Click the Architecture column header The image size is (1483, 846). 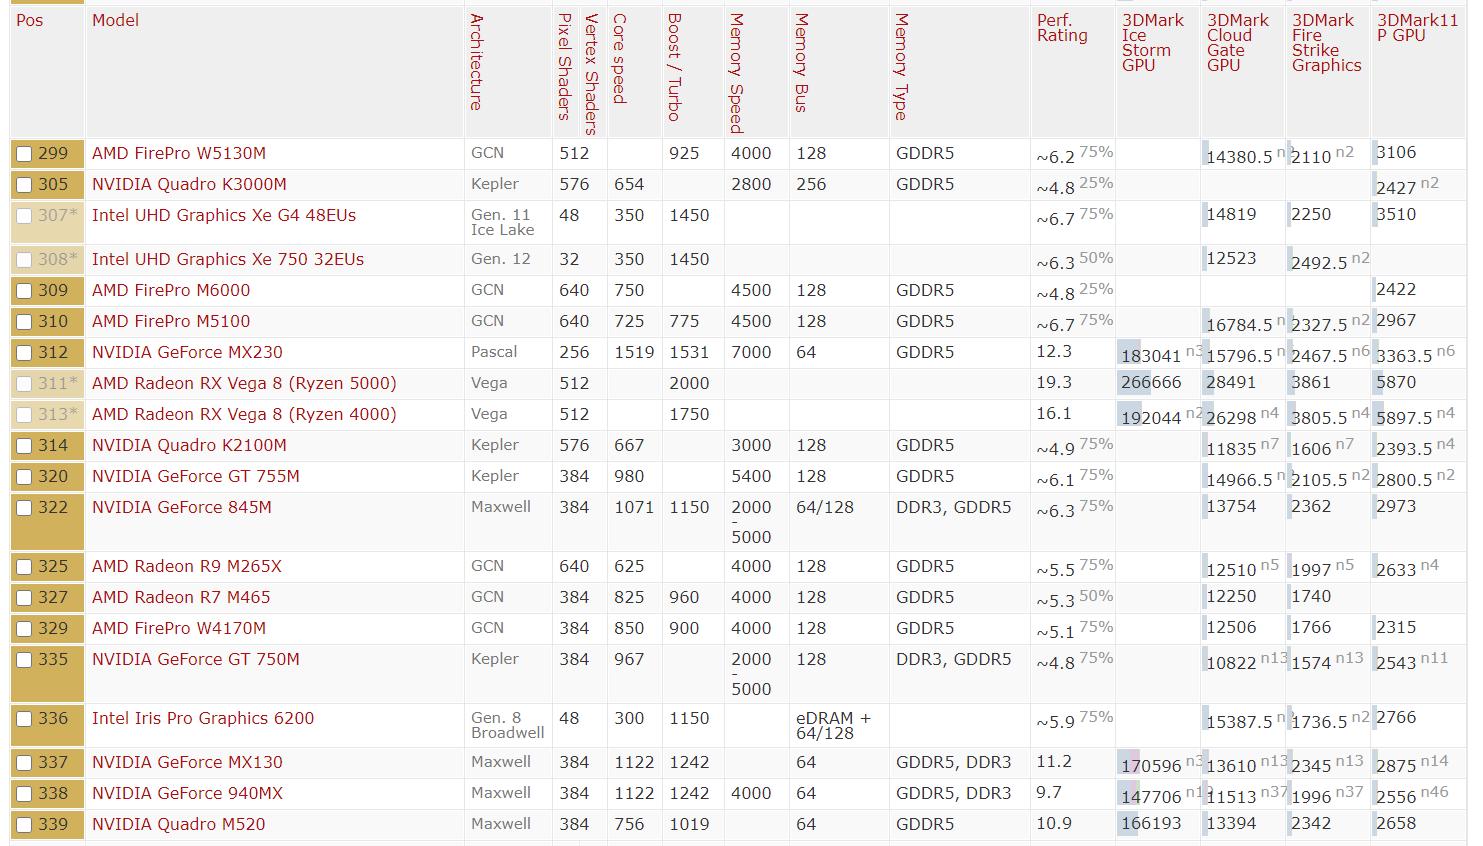coord(476,62)
